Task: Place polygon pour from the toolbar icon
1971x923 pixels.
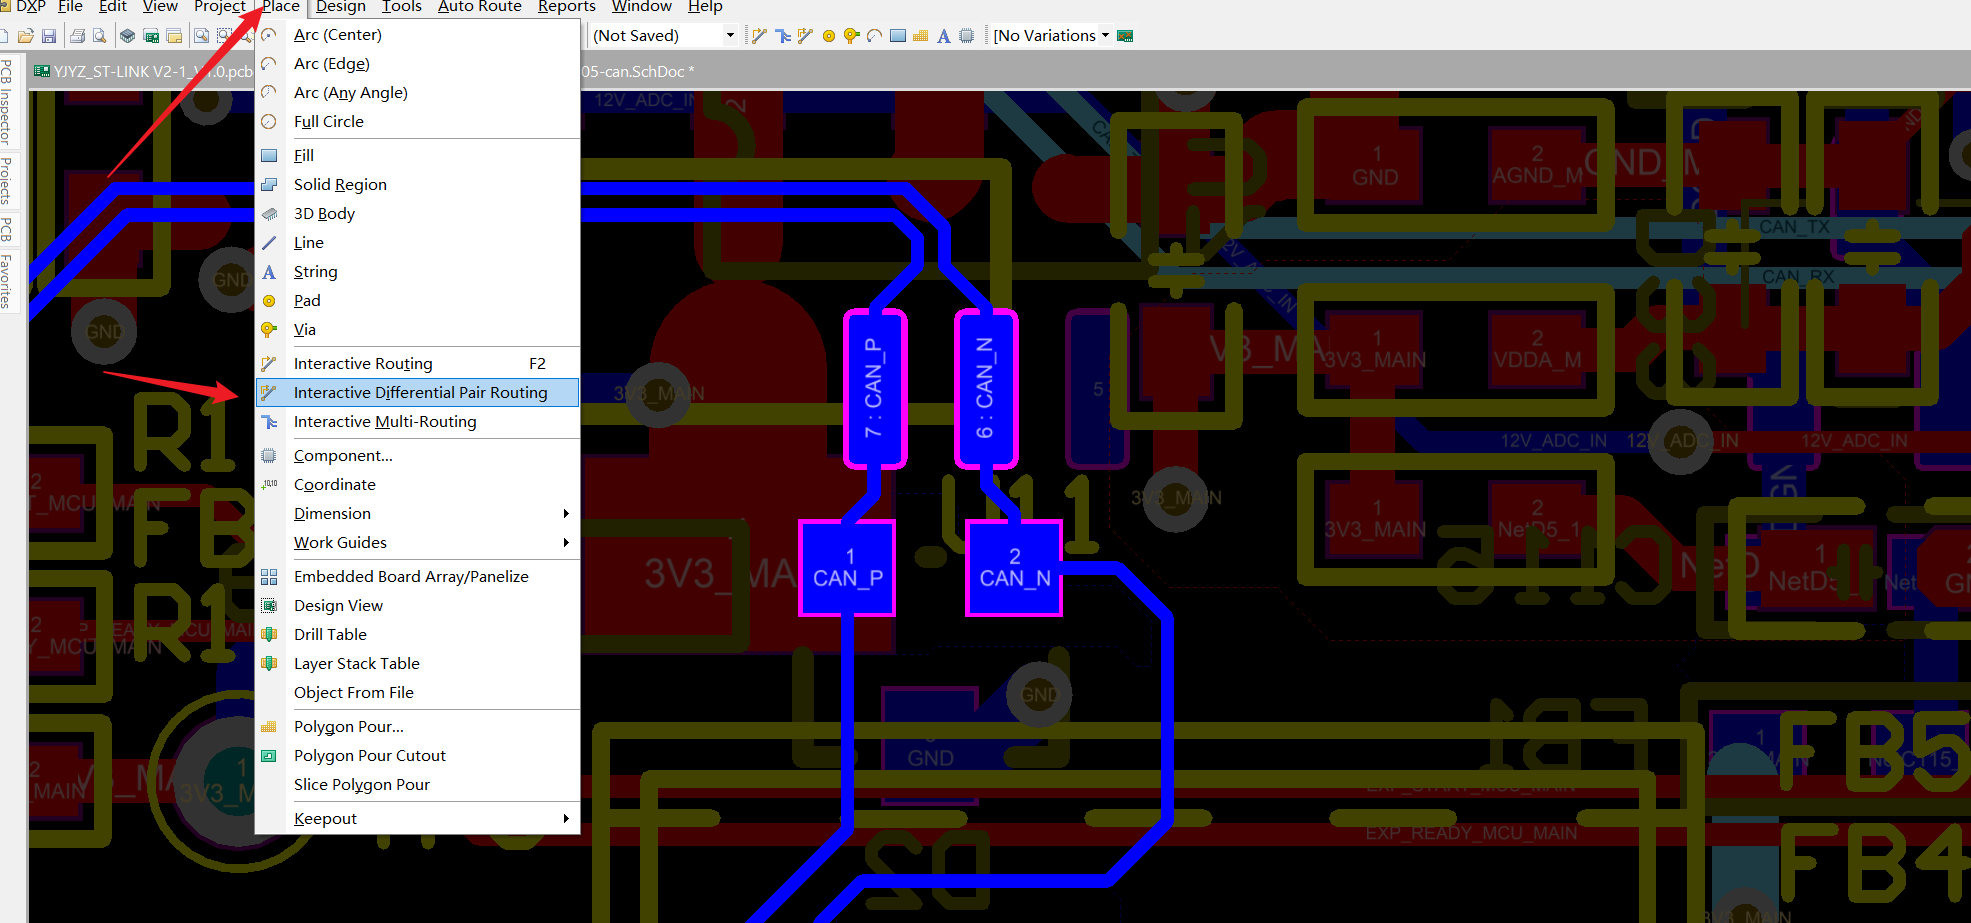Action: (920, 36)
